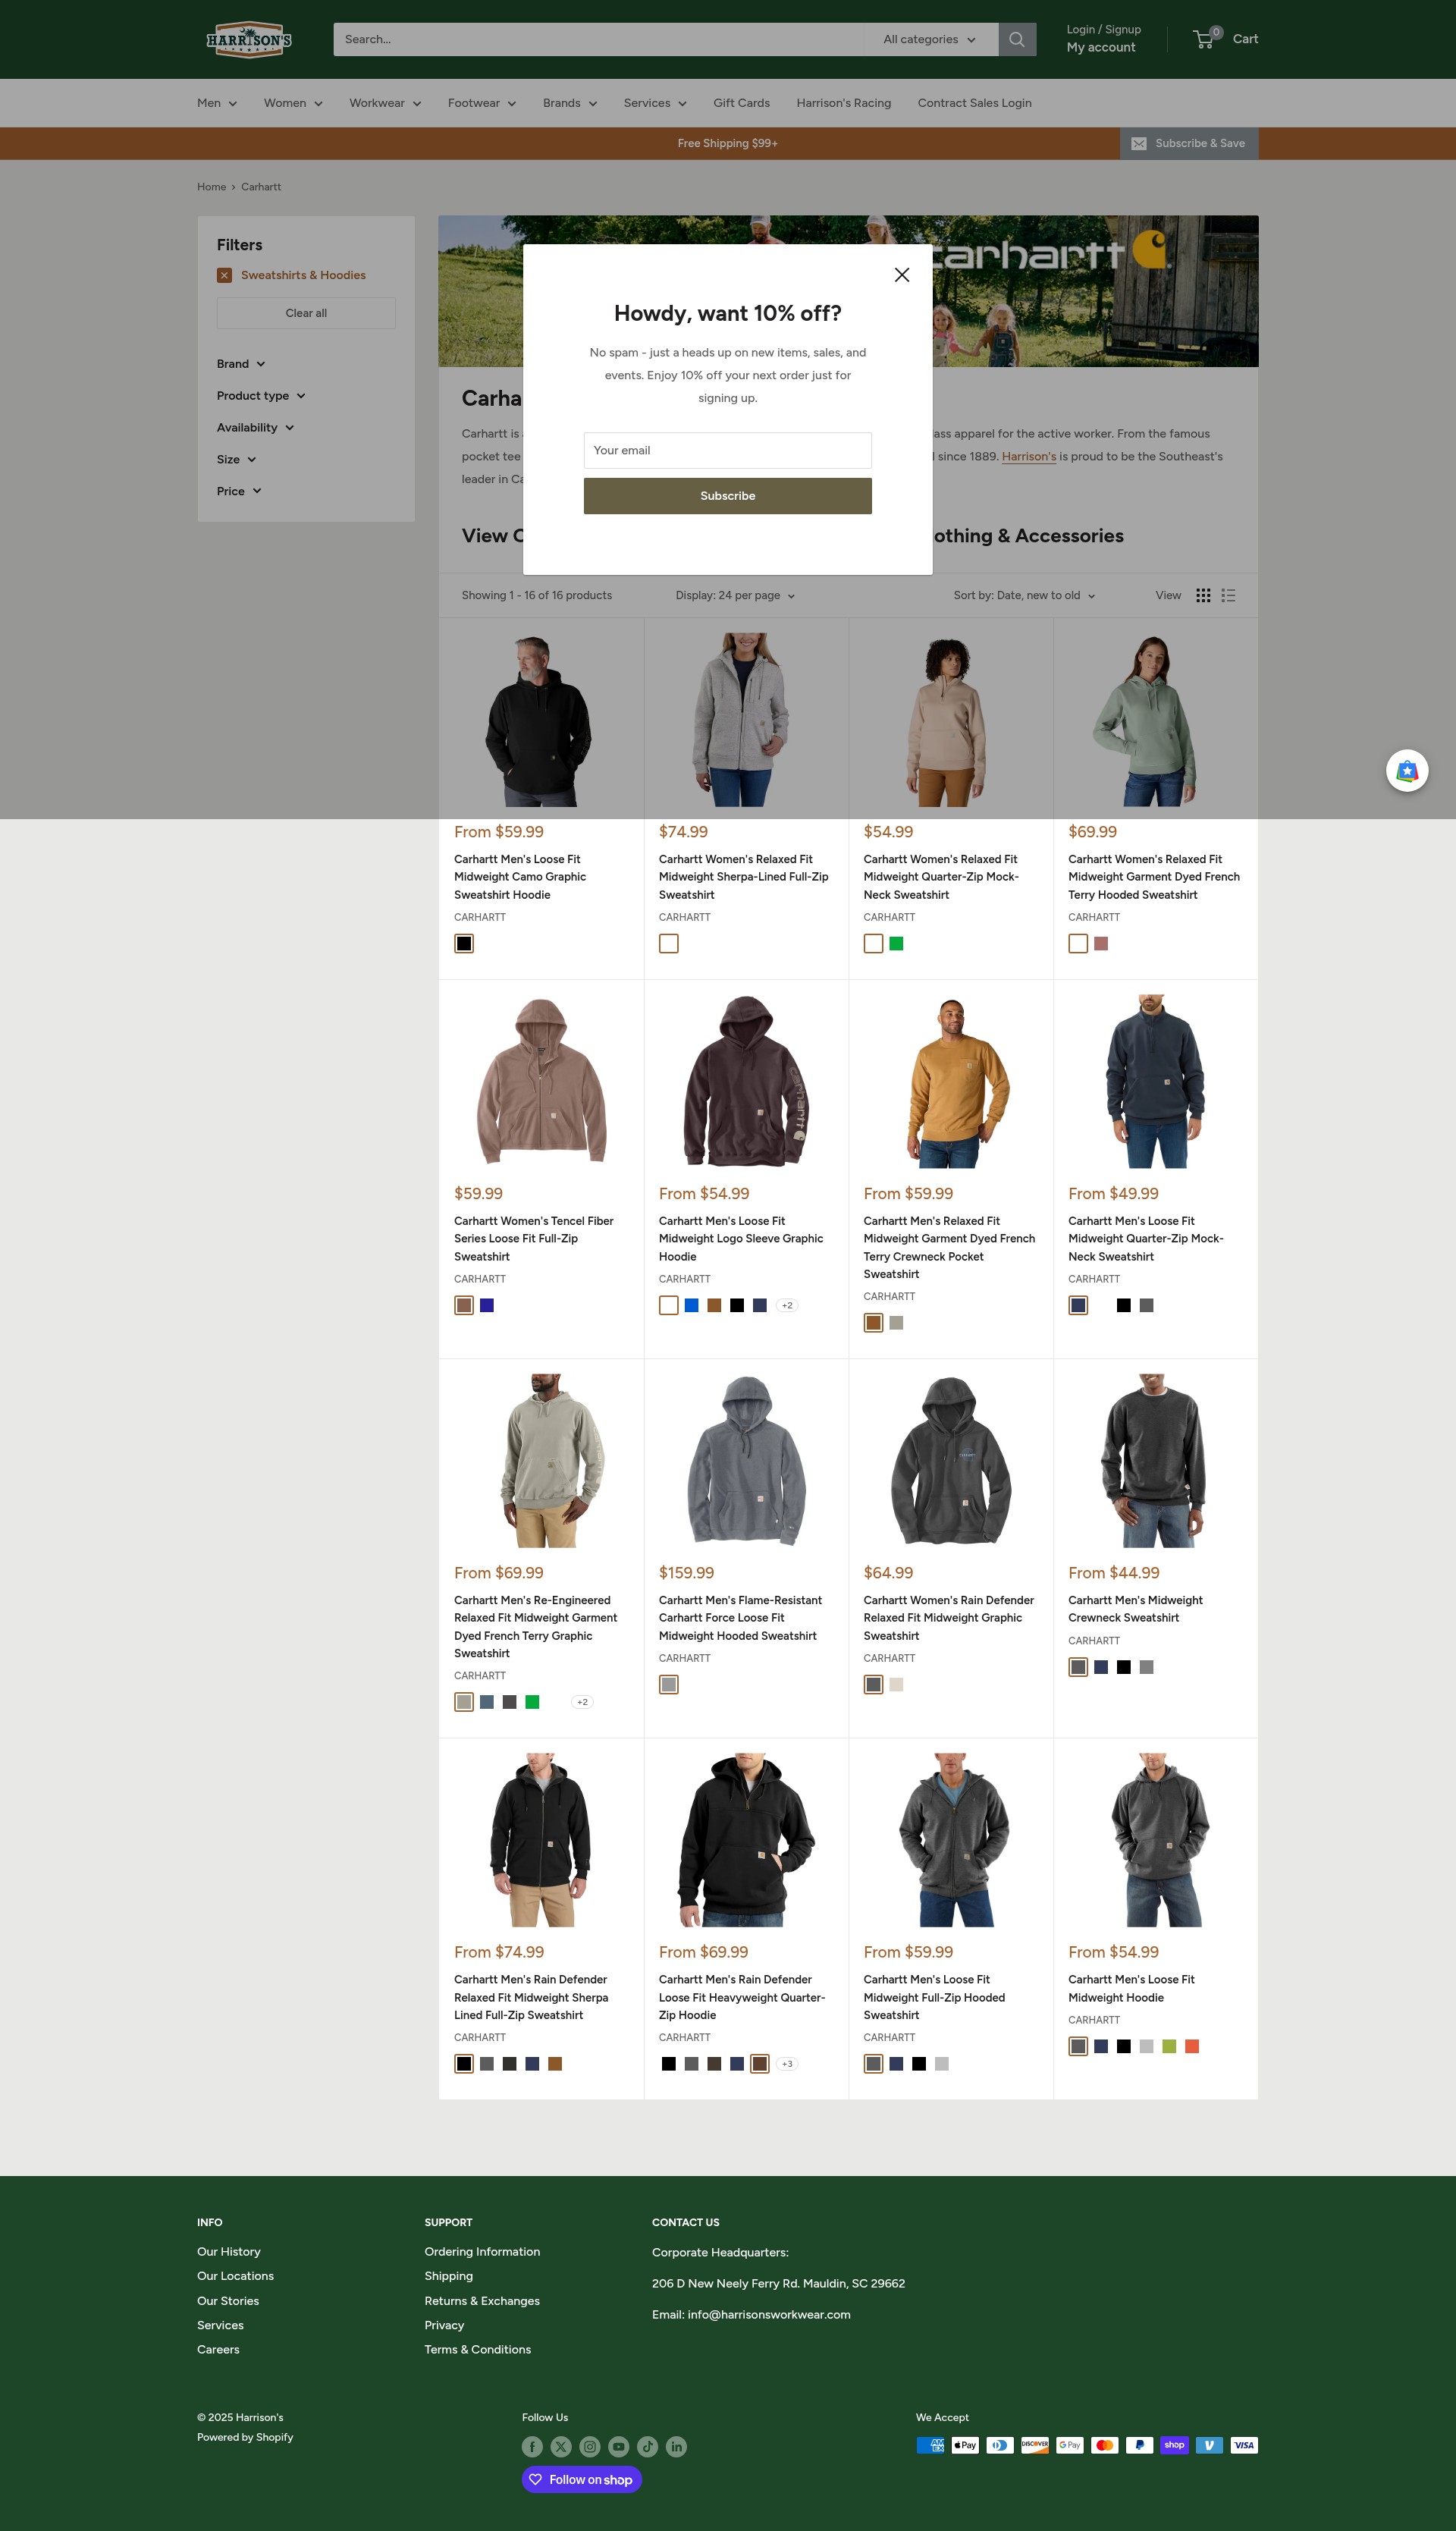This screenshot has width=1456, height=2531.
Task: Expand the Size filter
Action: coord(237,460)
